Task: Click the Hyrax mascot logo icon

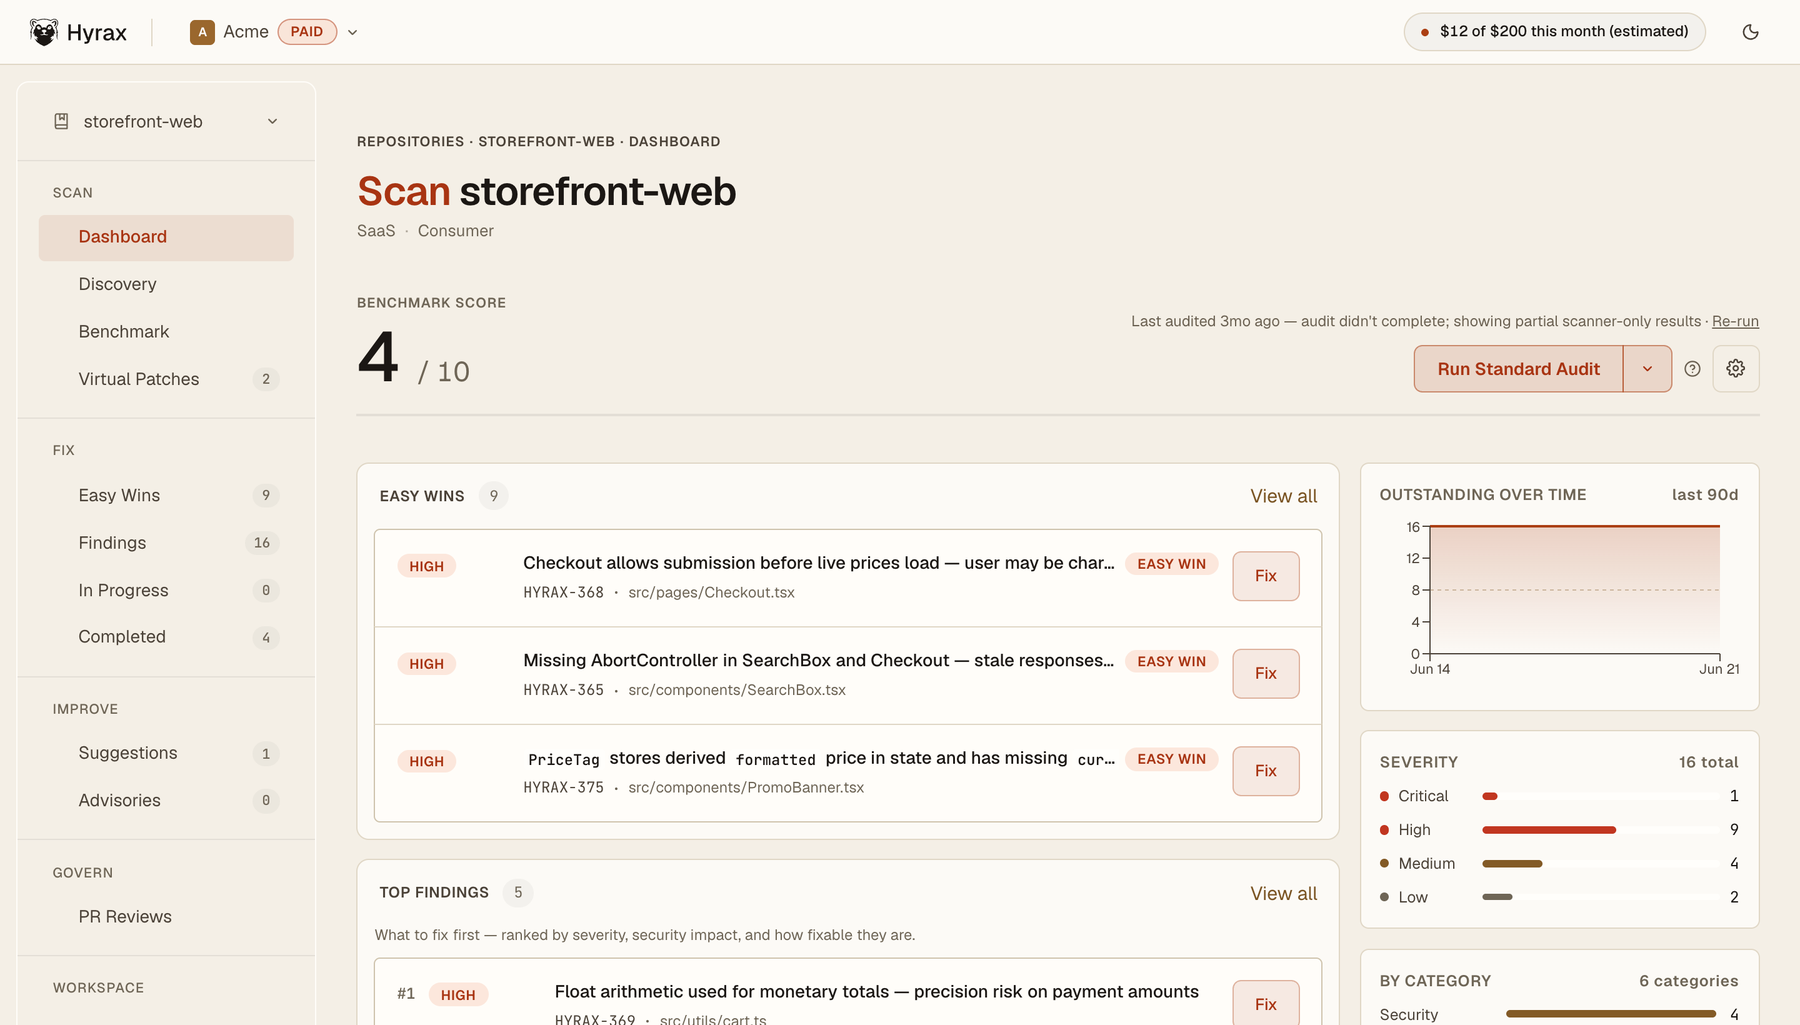Action: tap(44, 32)
